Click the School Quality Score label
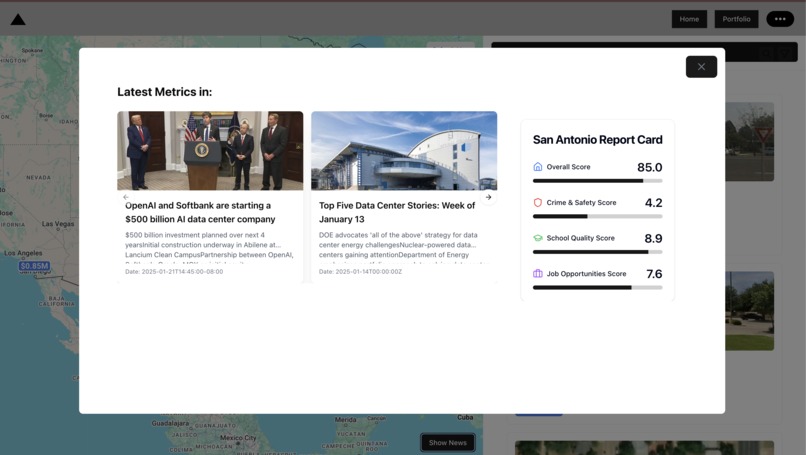The width and height of the screenshot is (806, 455). [580, 238]
